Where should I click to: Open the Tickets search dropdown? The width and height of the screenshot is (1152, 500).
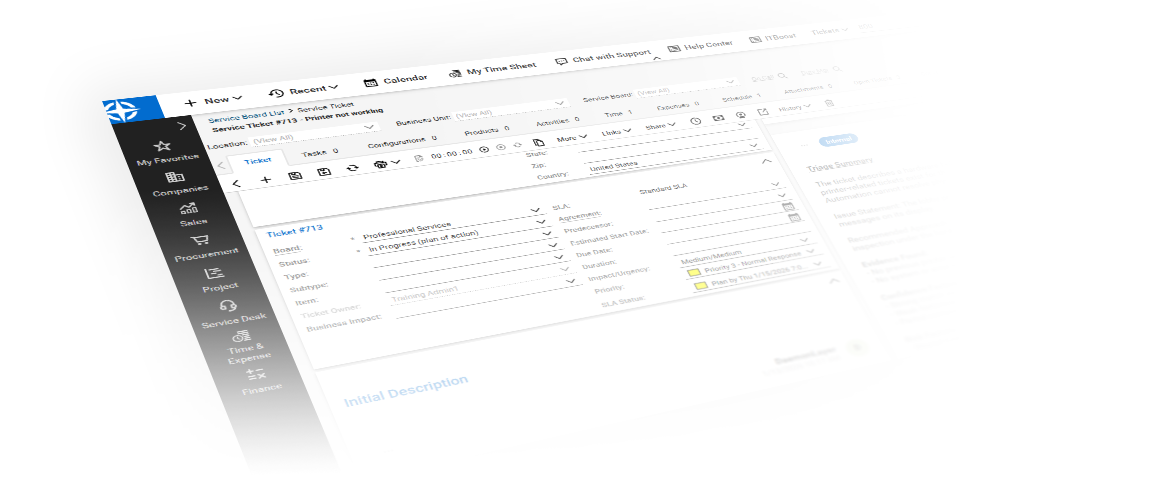coord(829,32)
